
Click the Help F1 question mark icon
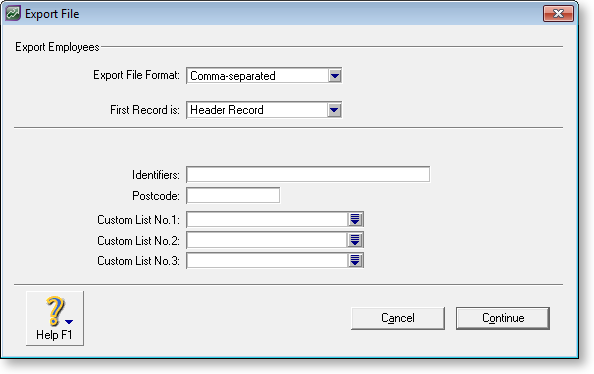(55, 311)
